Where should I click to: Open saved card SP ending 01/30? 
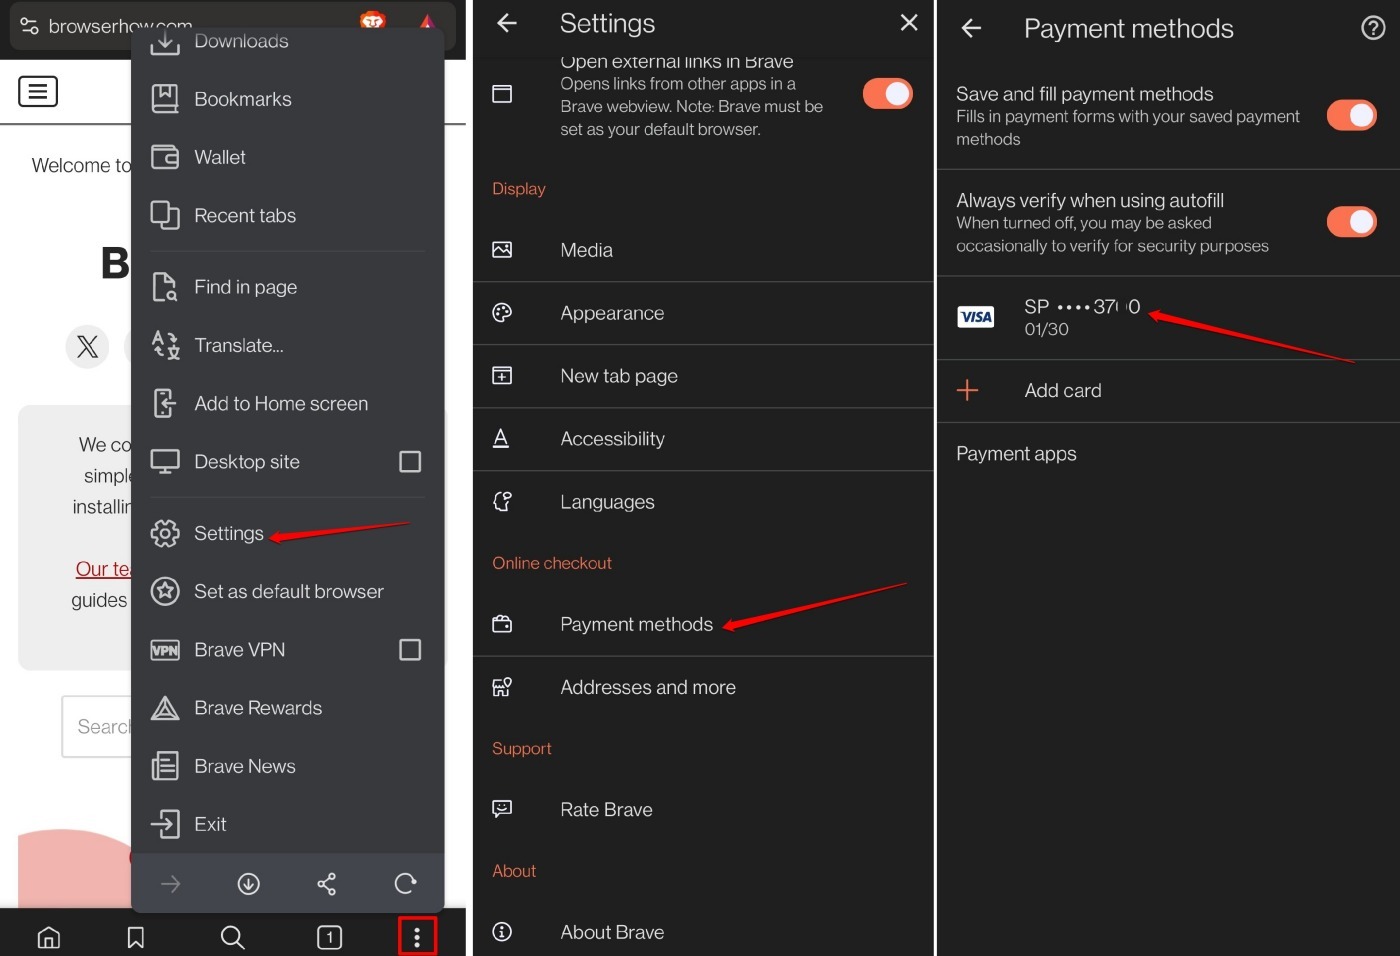pyautogui.click(x=1168, y=318)
